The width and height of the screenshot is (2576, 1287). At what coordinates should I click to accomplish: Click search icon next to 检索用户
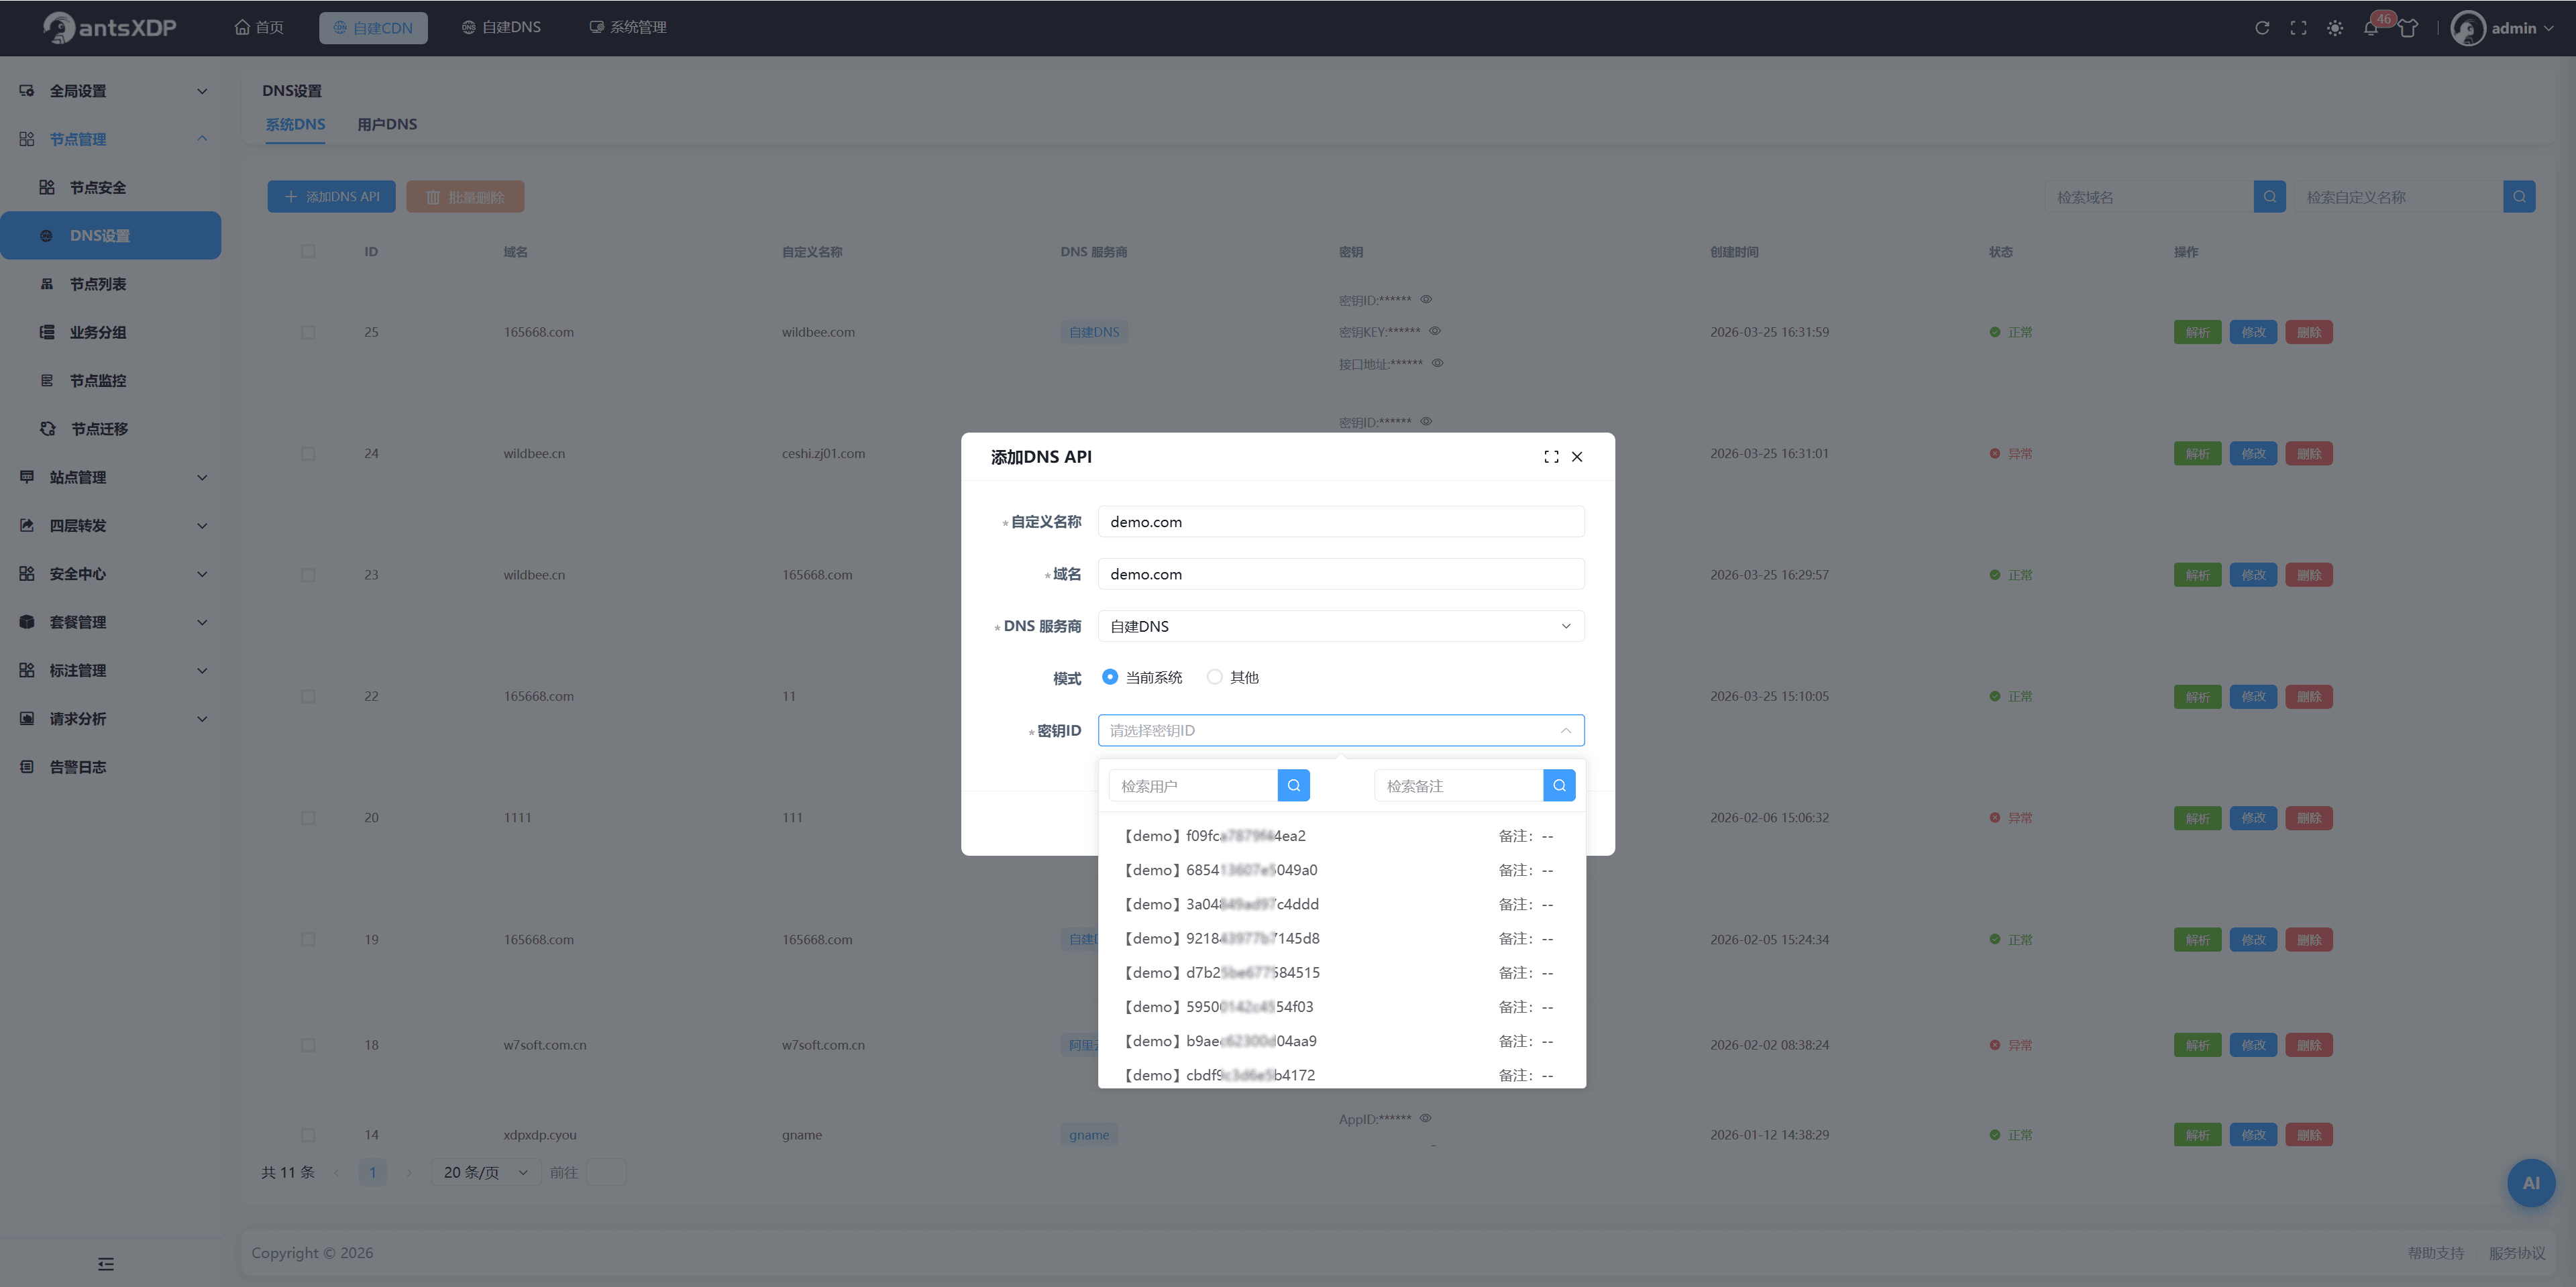click(1293, 786)
